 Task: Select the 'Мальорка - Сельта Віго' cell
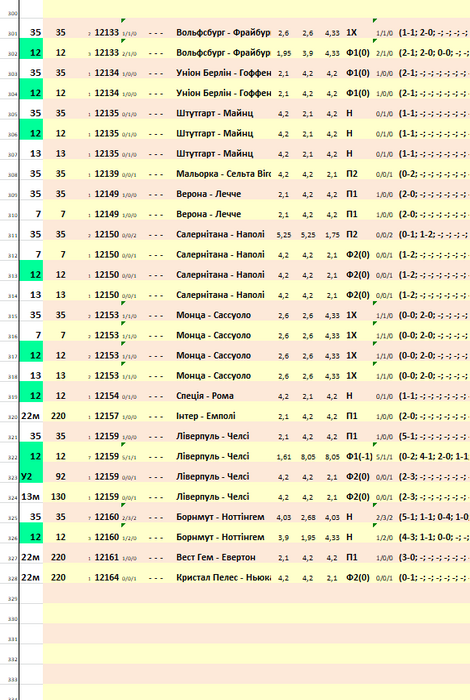click(223, 174)
